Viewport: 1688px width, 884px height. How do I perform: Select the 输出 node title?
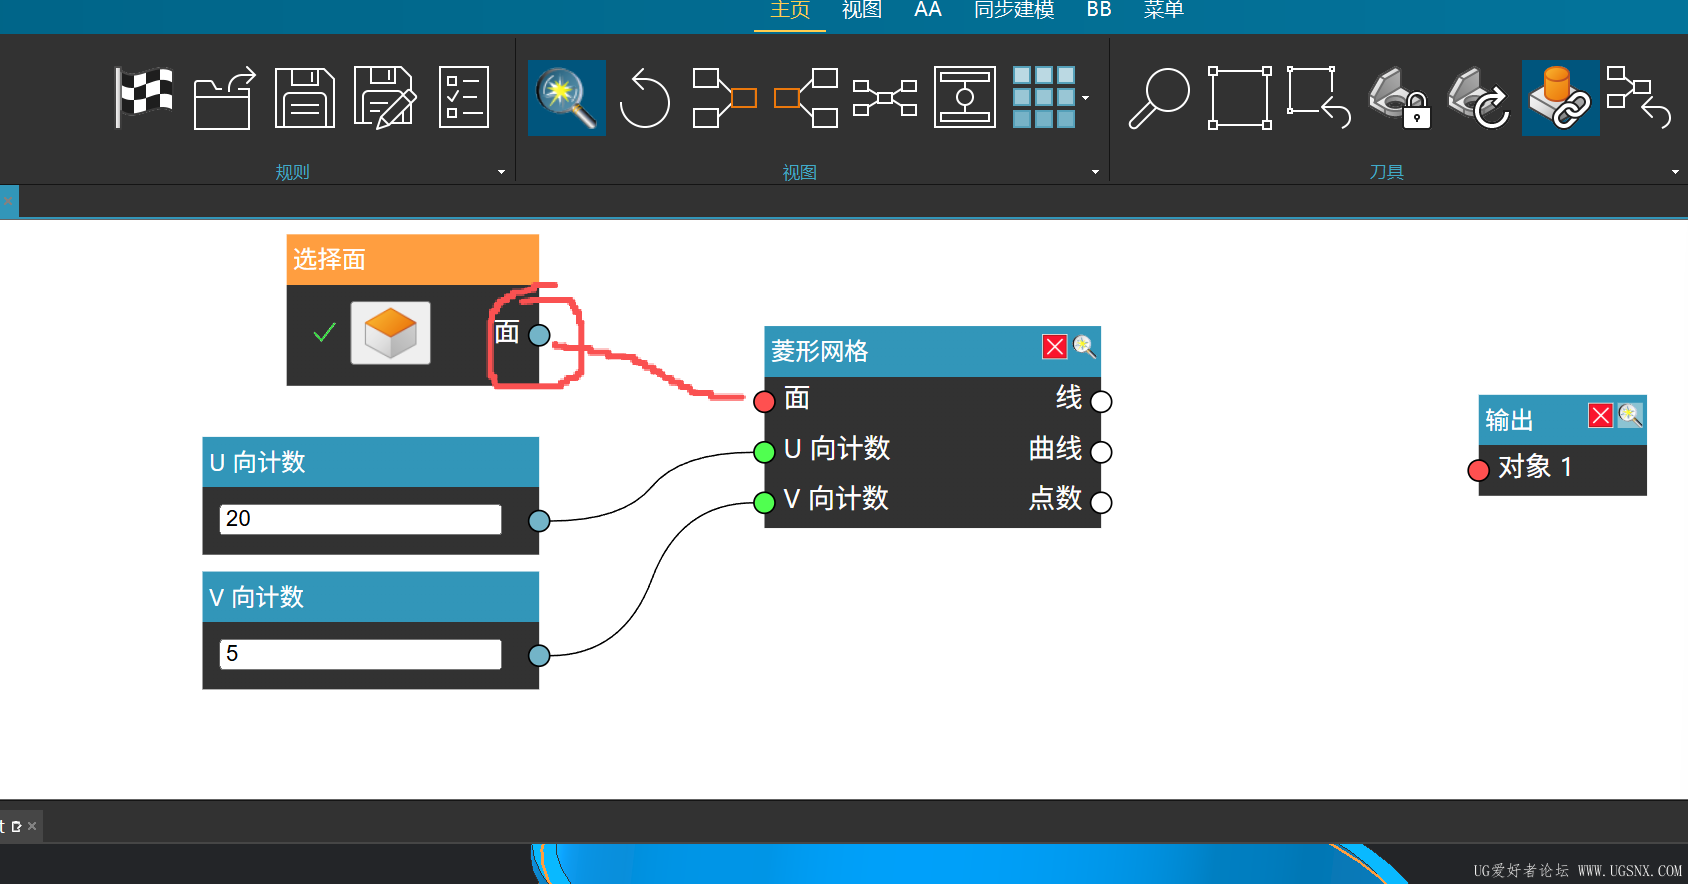pyautogui.click(x=1509, y=420)
